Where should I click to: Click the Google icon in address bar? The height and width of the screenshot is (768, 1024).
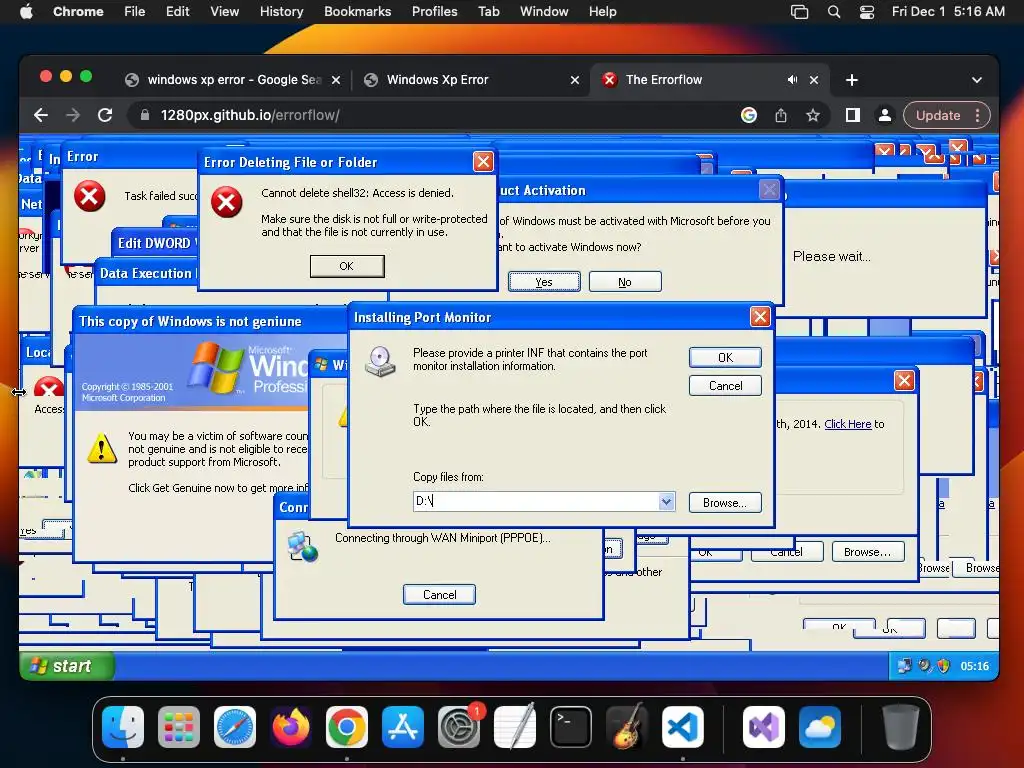click(748, 116)
